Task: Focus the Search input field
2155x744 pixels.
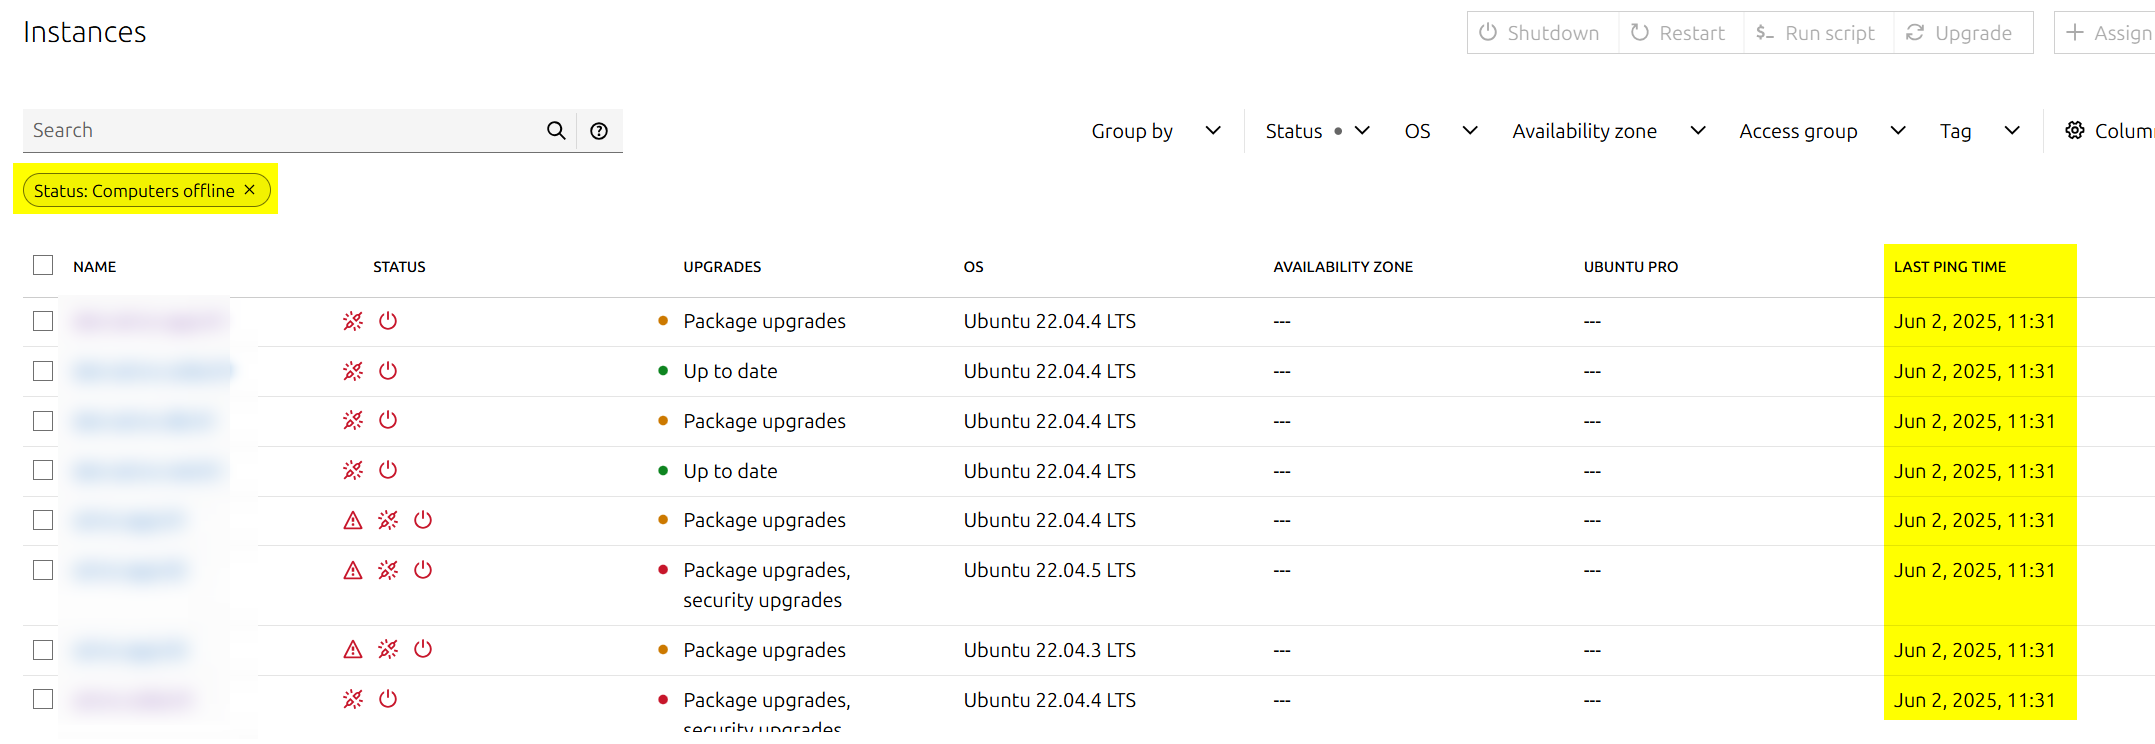Action: (x=280, y=131)
